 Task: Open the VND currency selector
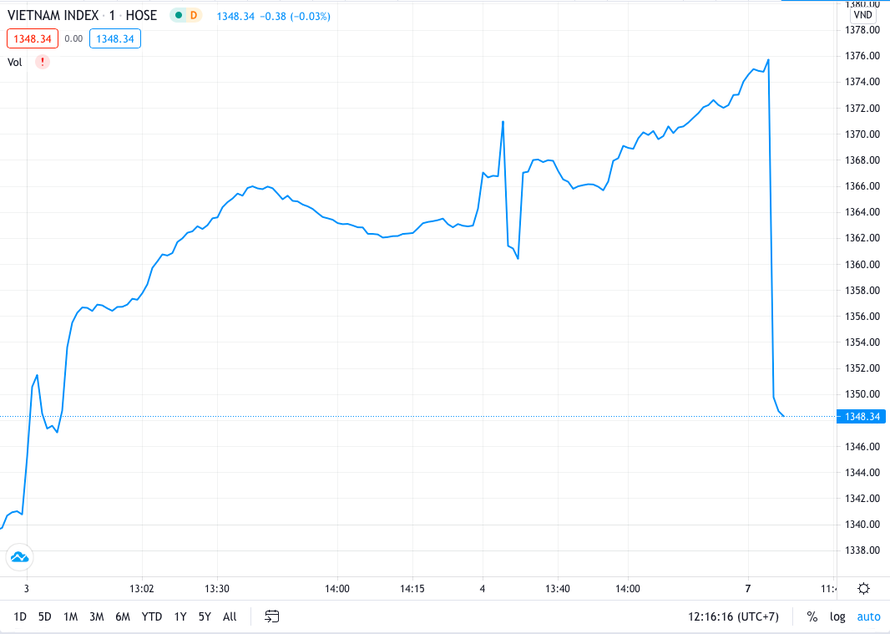(x=862, y=15)
